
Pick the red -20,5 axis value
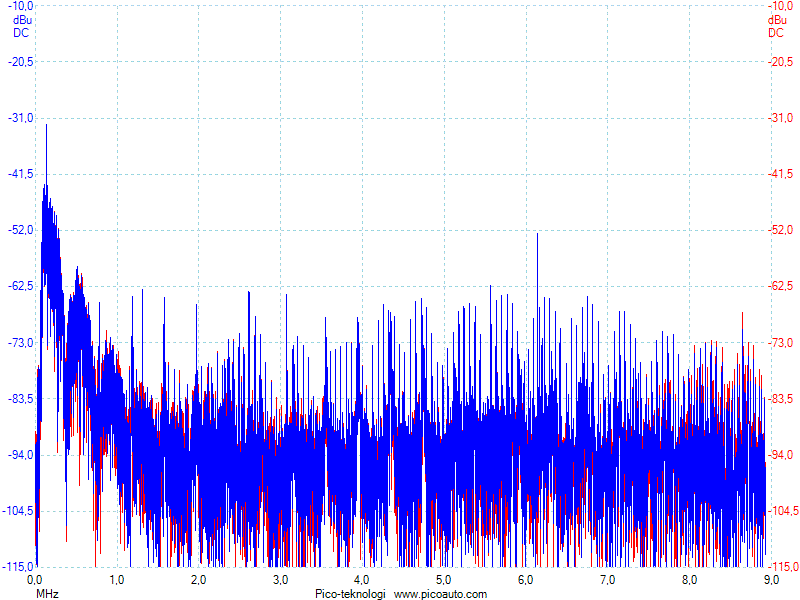click(781, 62)
